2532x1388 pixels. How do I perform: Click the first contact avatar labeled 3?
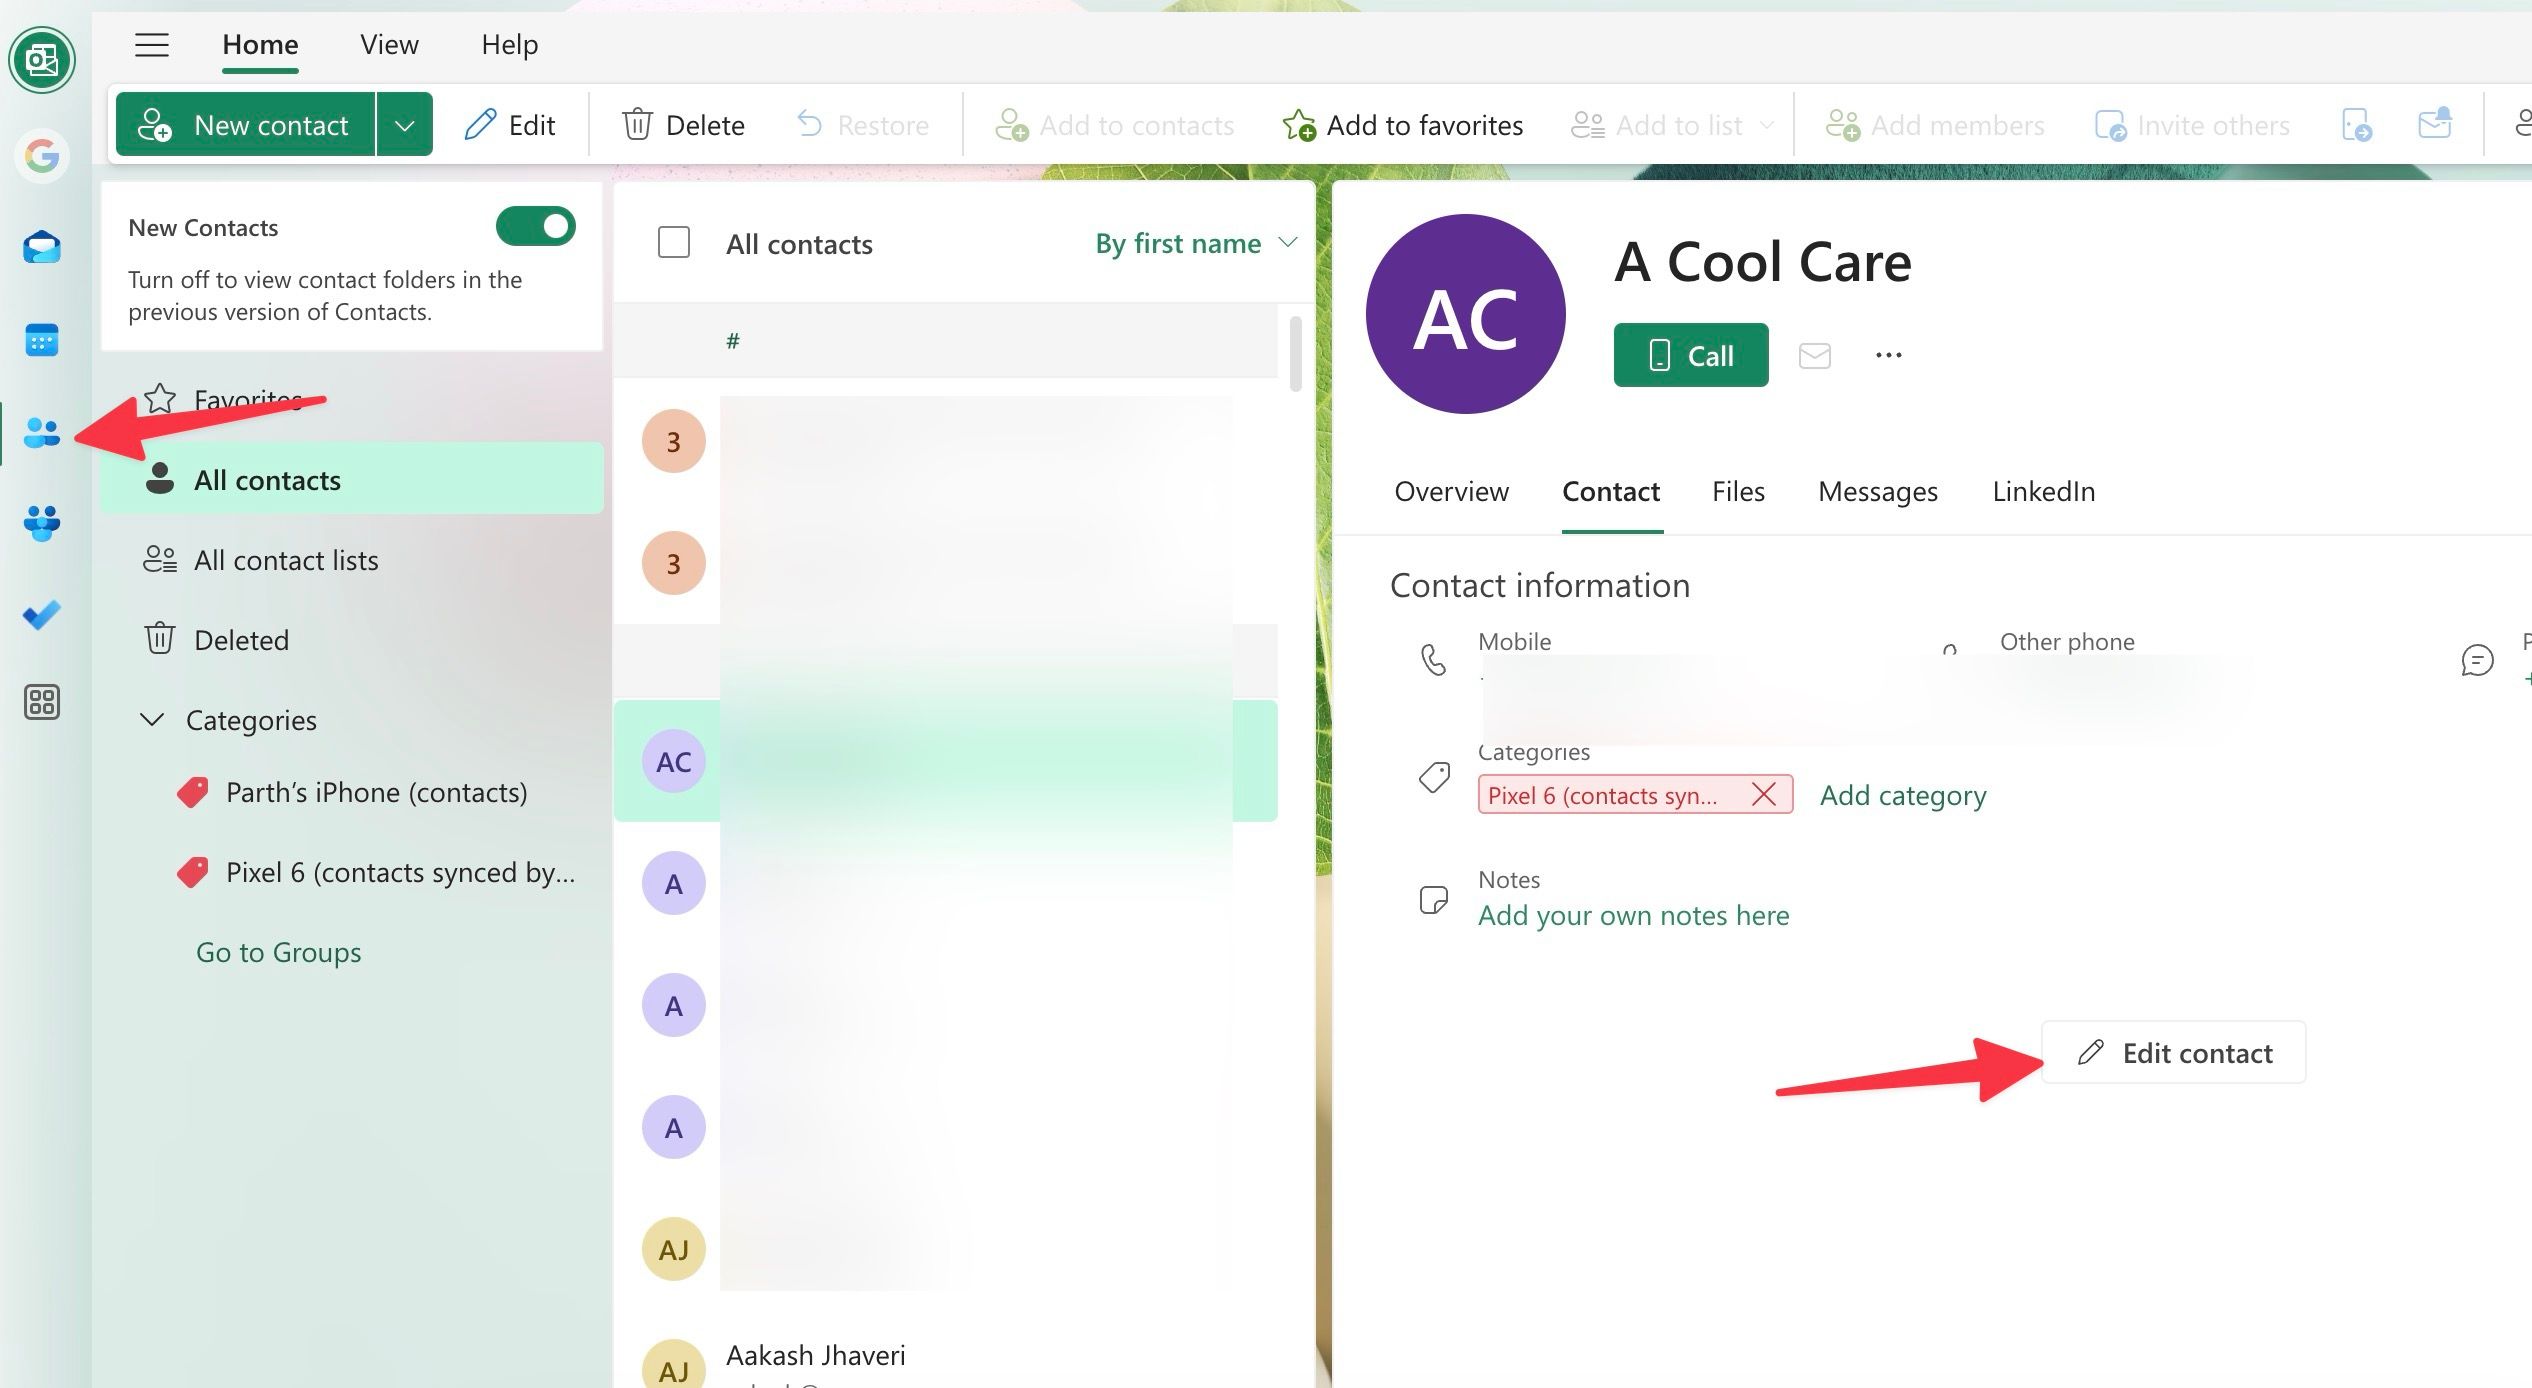pos(674,441)
